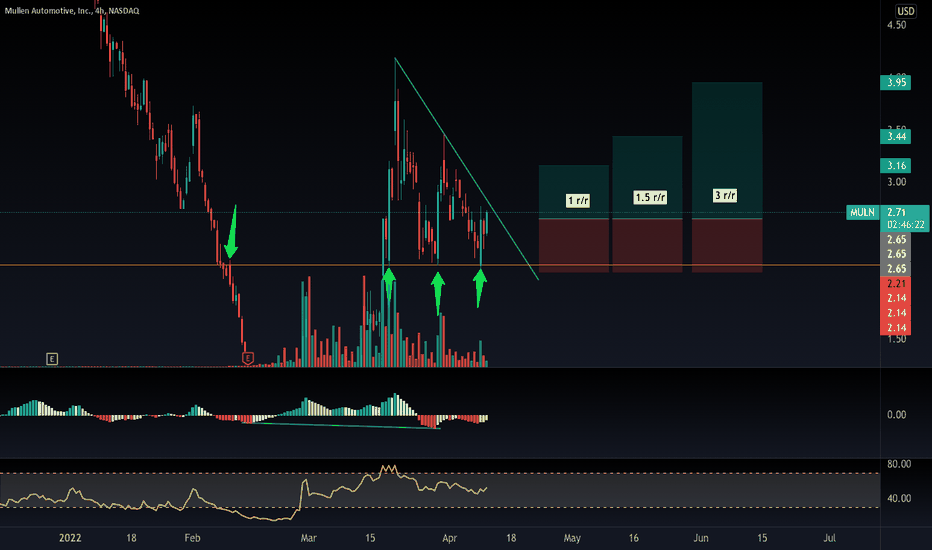Select the 1 r/r position label
The width and height of the screenshot is (932, 550).
click(x=578, y=200)
